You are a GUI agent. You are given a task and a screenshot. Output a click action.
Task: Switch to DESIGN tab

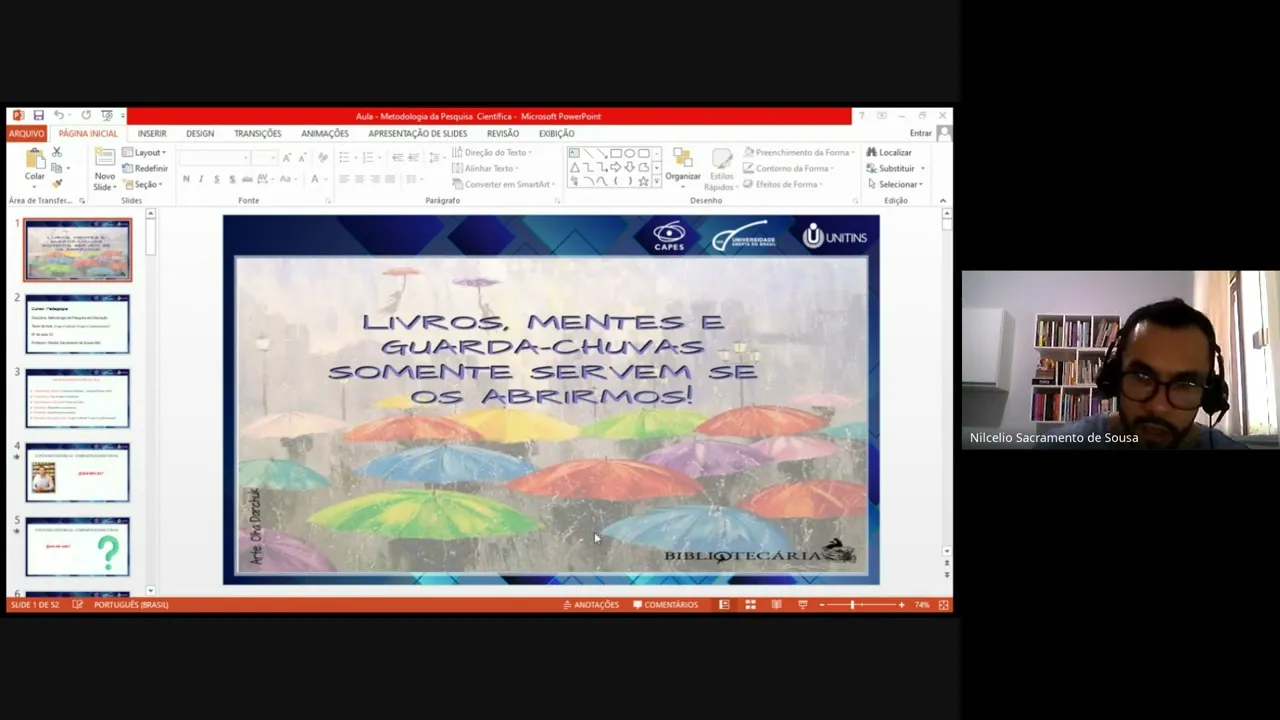[200, 133]
